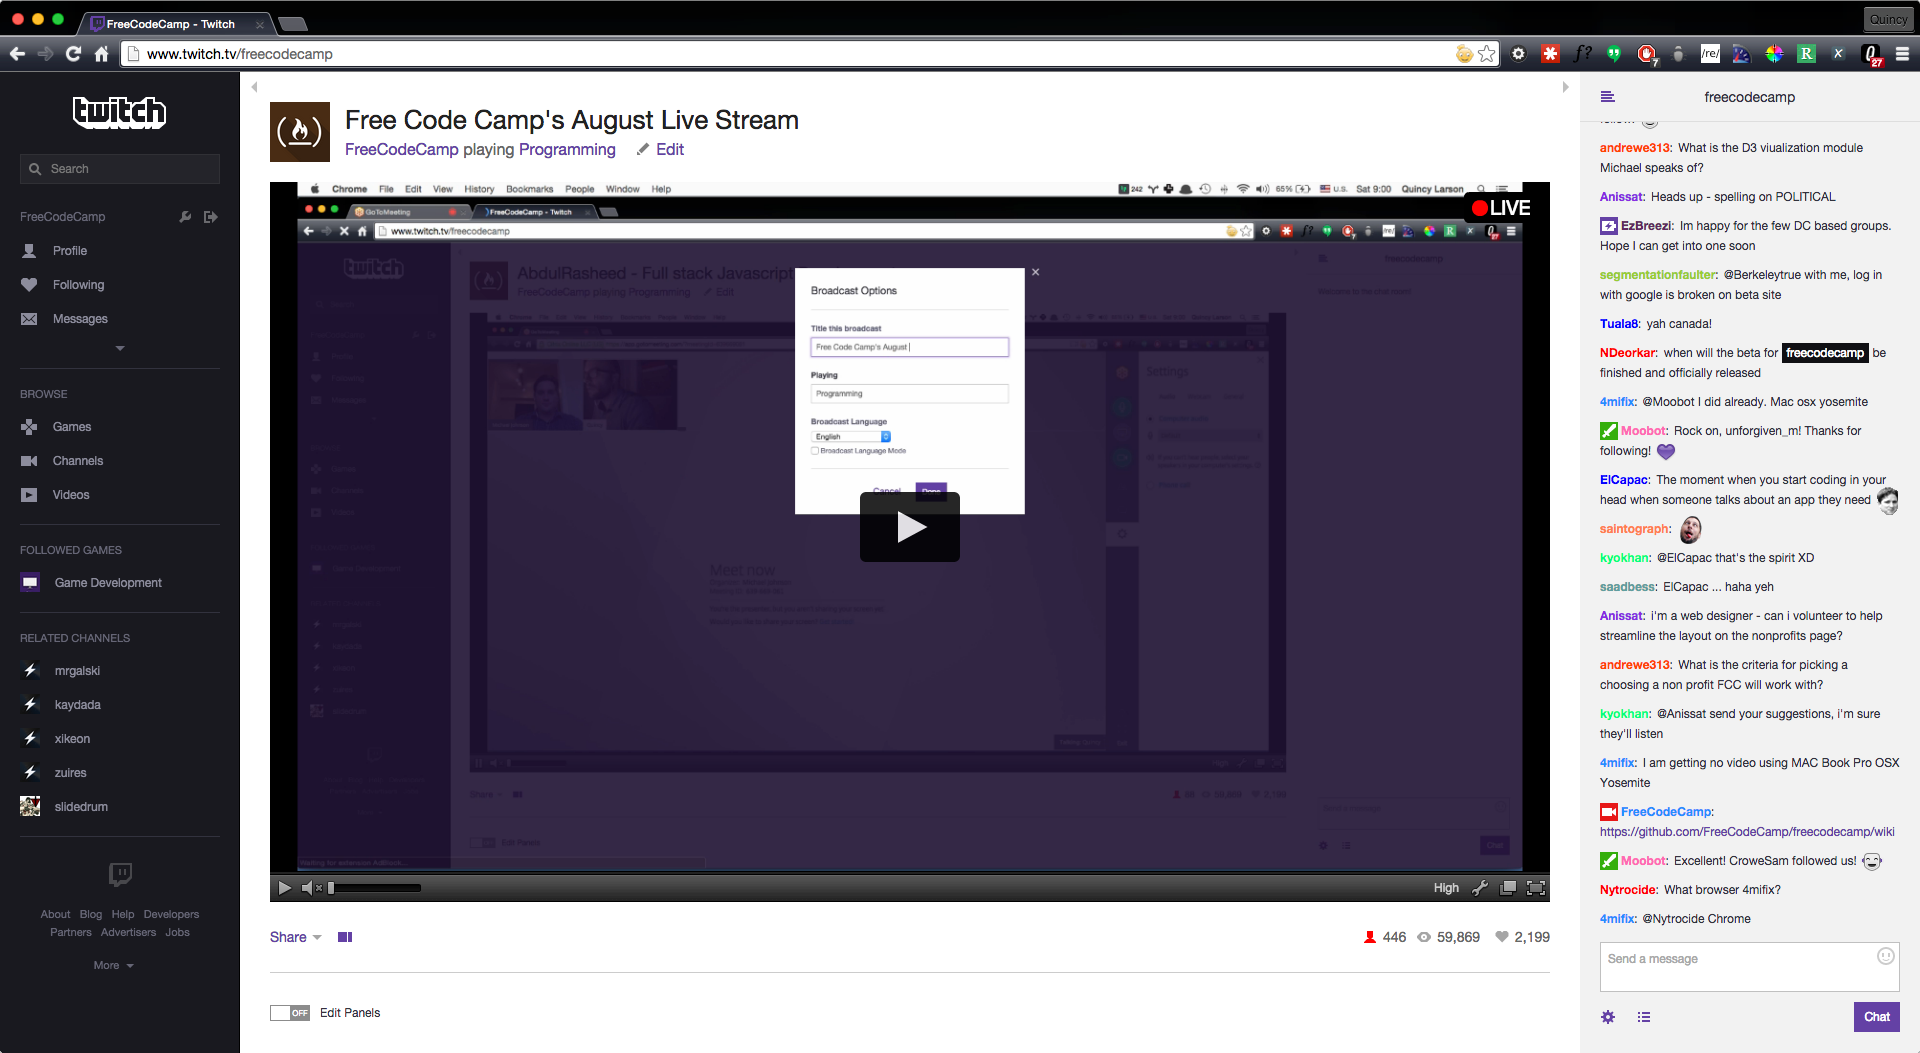
Task: Open player options wrench icon
Action: 1480,888
